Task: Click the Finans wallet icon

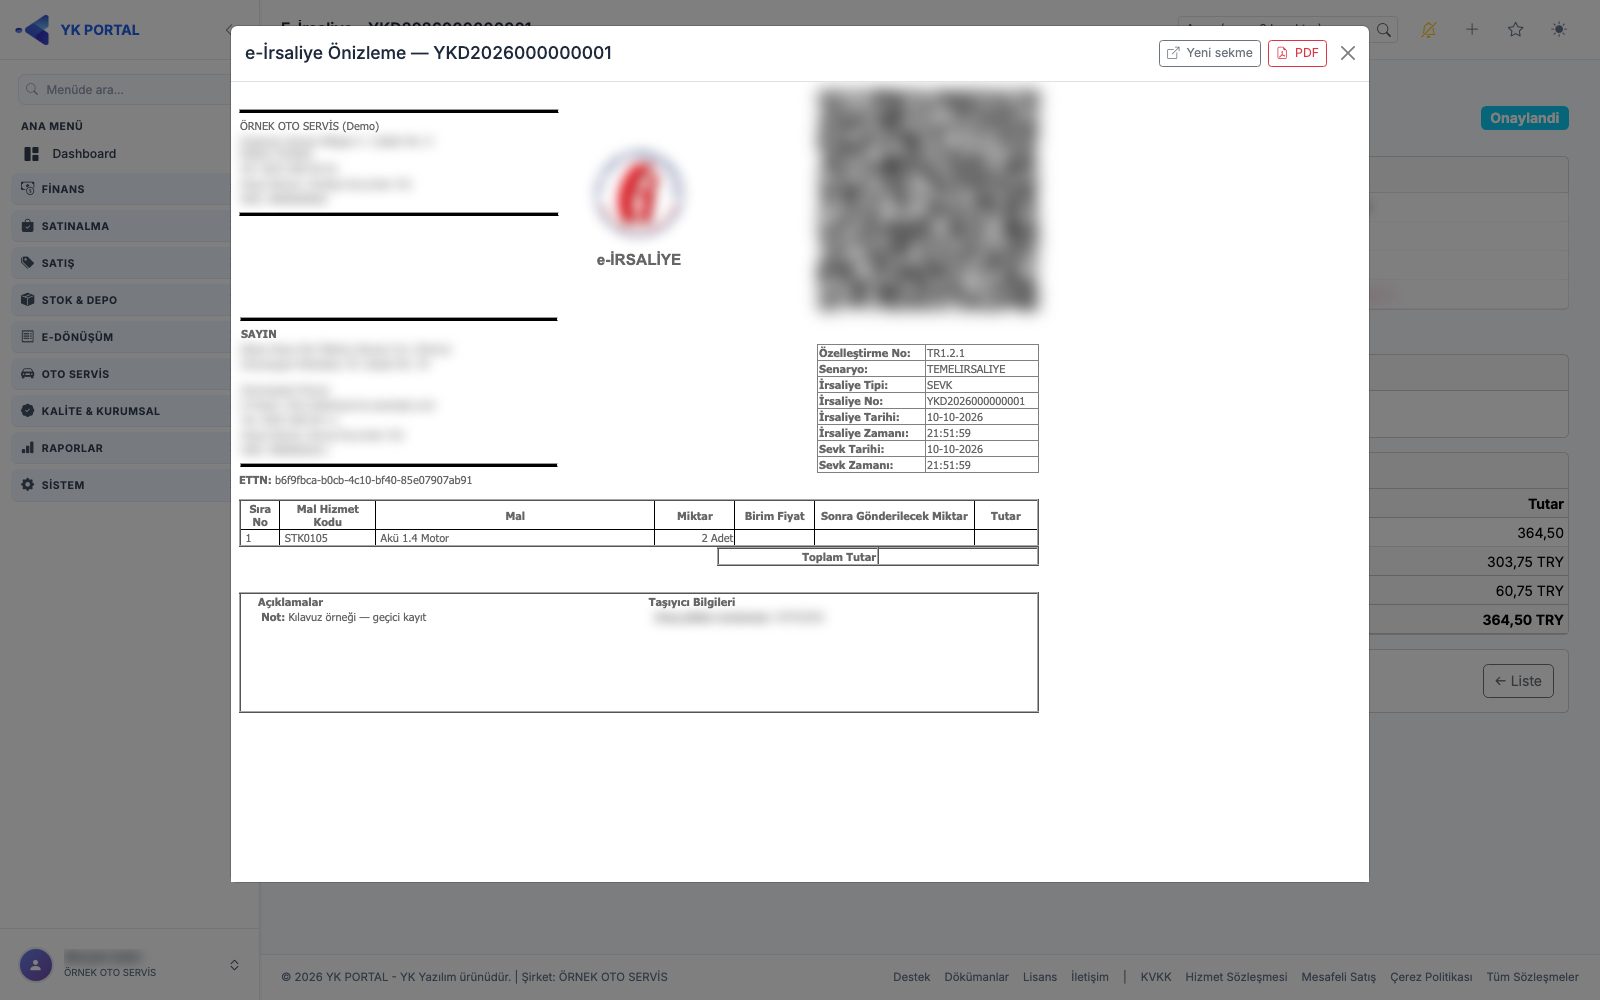Action: [28, 188]
